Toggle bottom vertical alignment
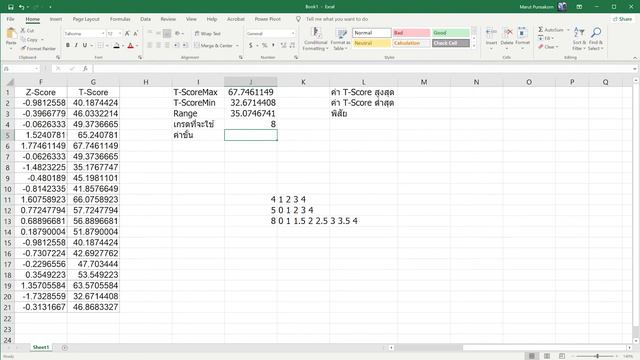Viewport: 640px width, 360px height. (167, 33)
